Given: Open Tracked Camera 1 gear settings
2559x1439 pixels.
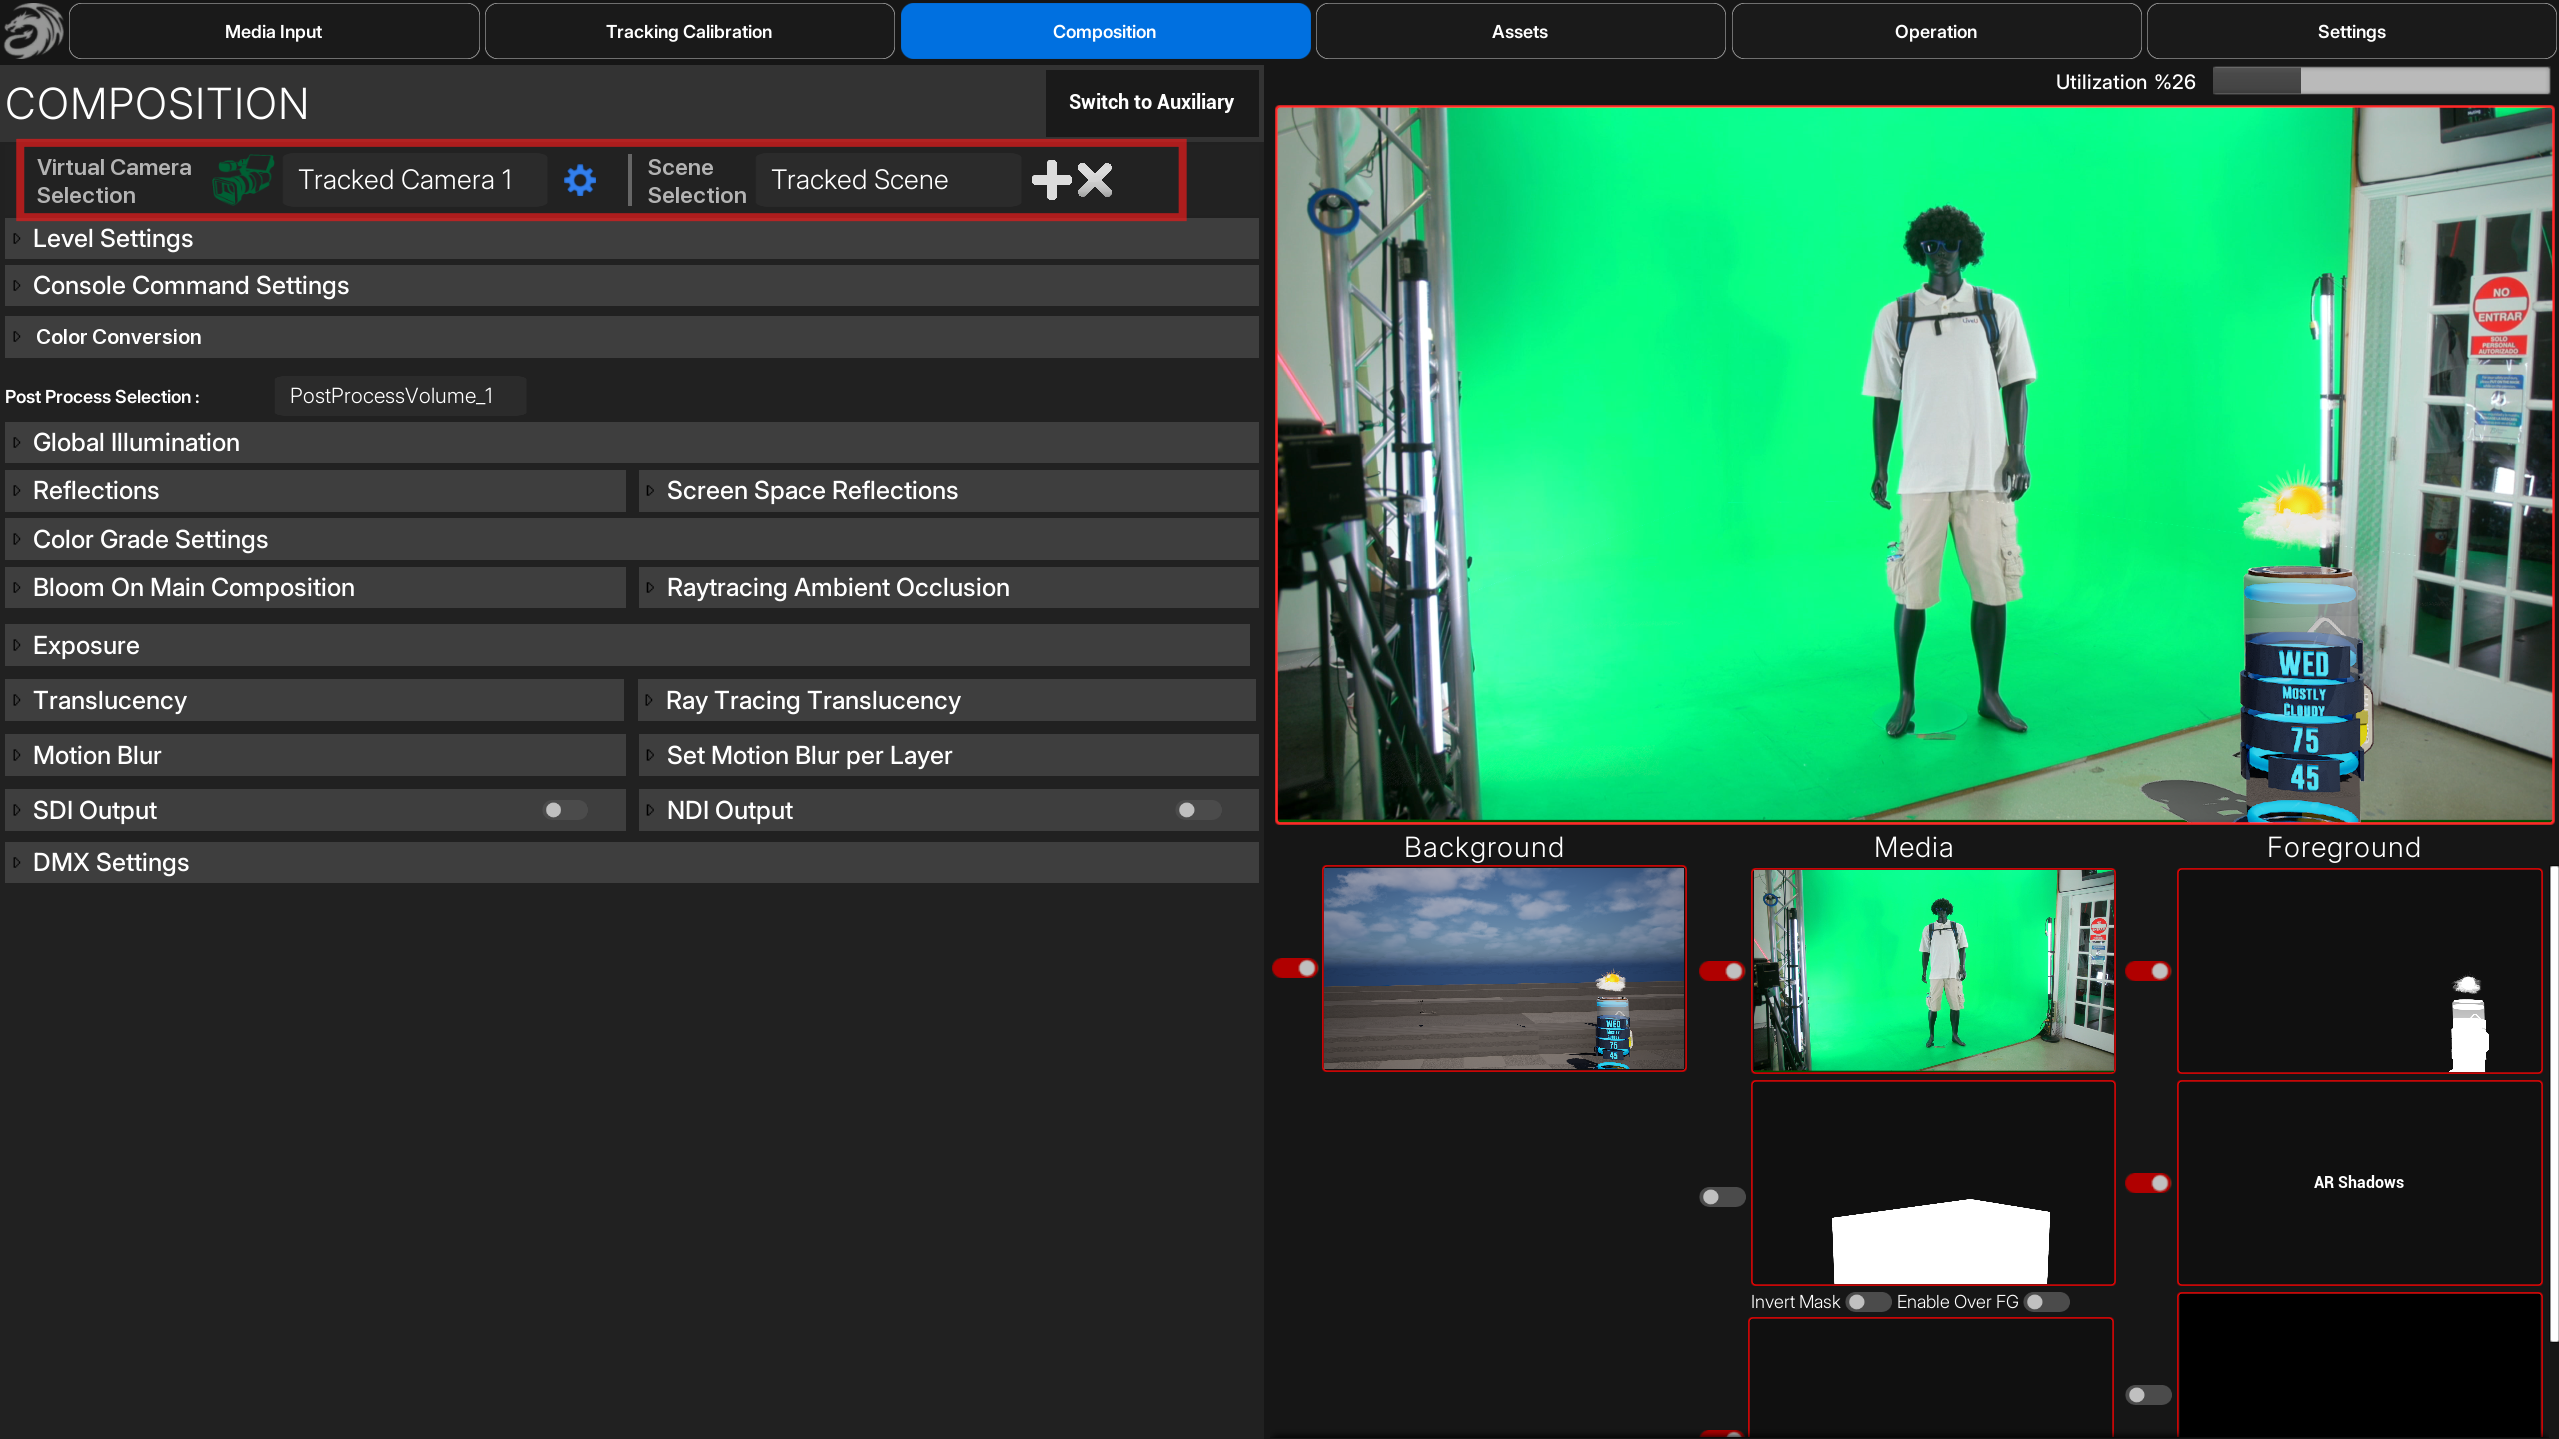Looking at the screenshot, I should pyautogui.click(x=580, y=180).
